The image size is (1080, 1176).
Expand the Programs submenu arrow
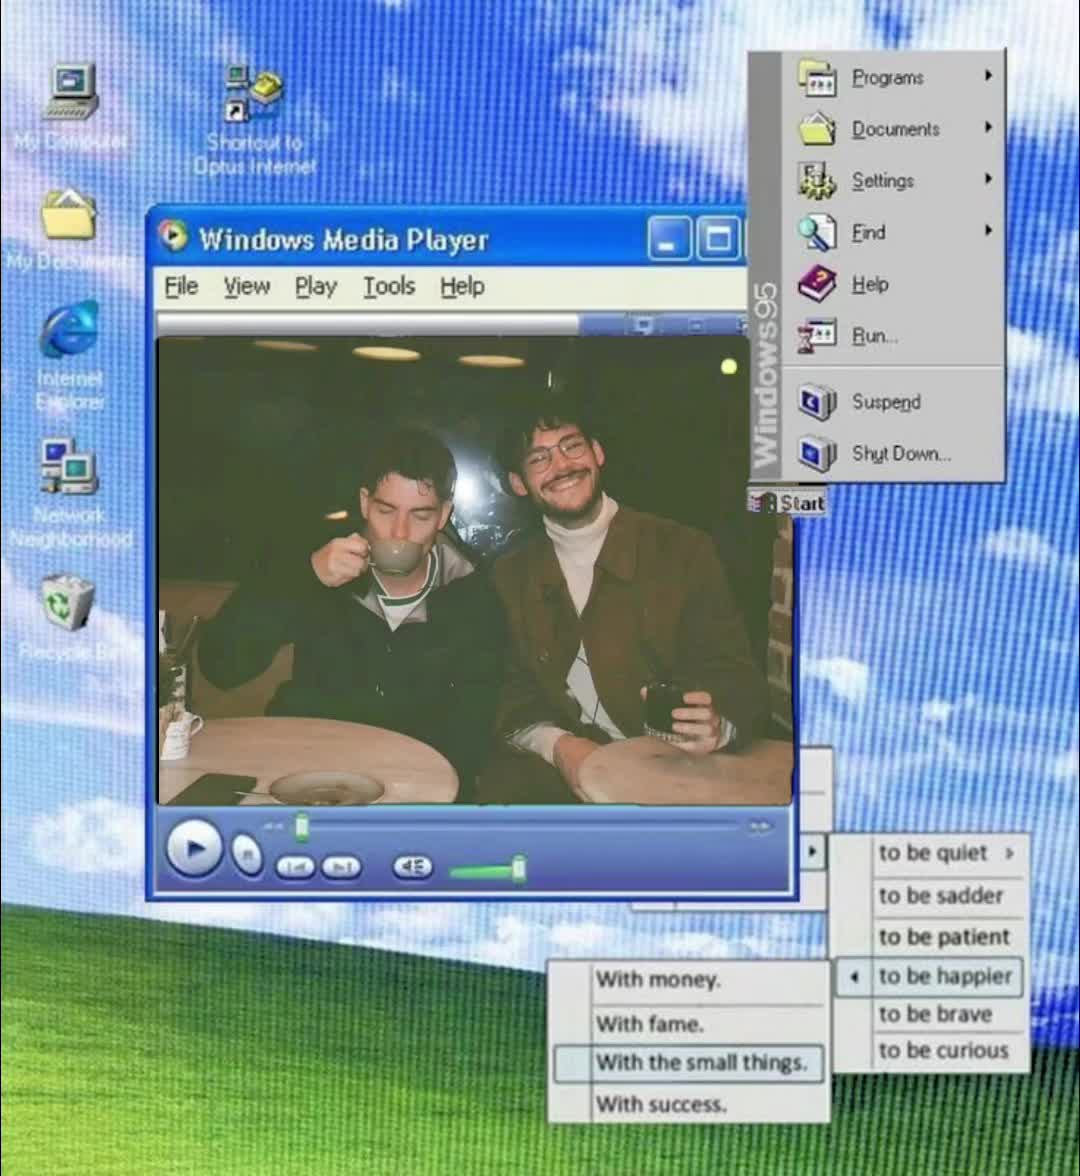[988, 76]
